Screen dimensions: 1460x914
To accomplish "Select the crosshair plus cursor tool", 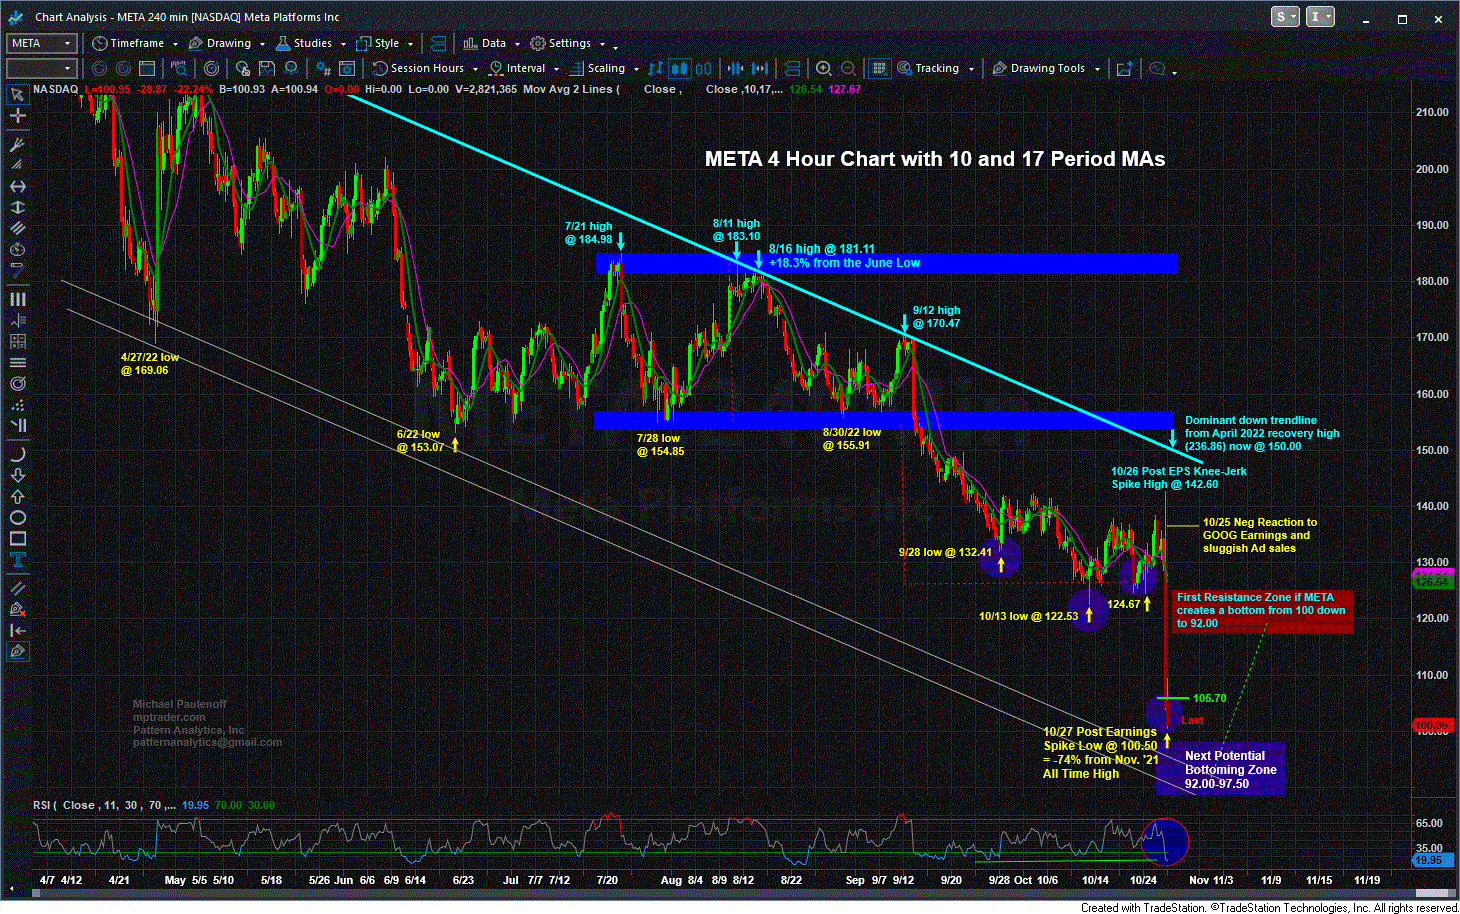I will click(x=17, y=117).
